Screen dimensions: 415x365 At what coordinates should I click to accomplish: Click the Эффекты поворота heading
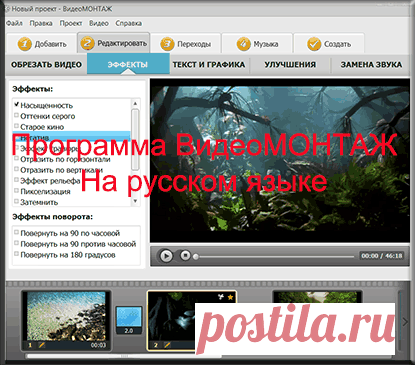pyautogui.click(x=53, y=217)
